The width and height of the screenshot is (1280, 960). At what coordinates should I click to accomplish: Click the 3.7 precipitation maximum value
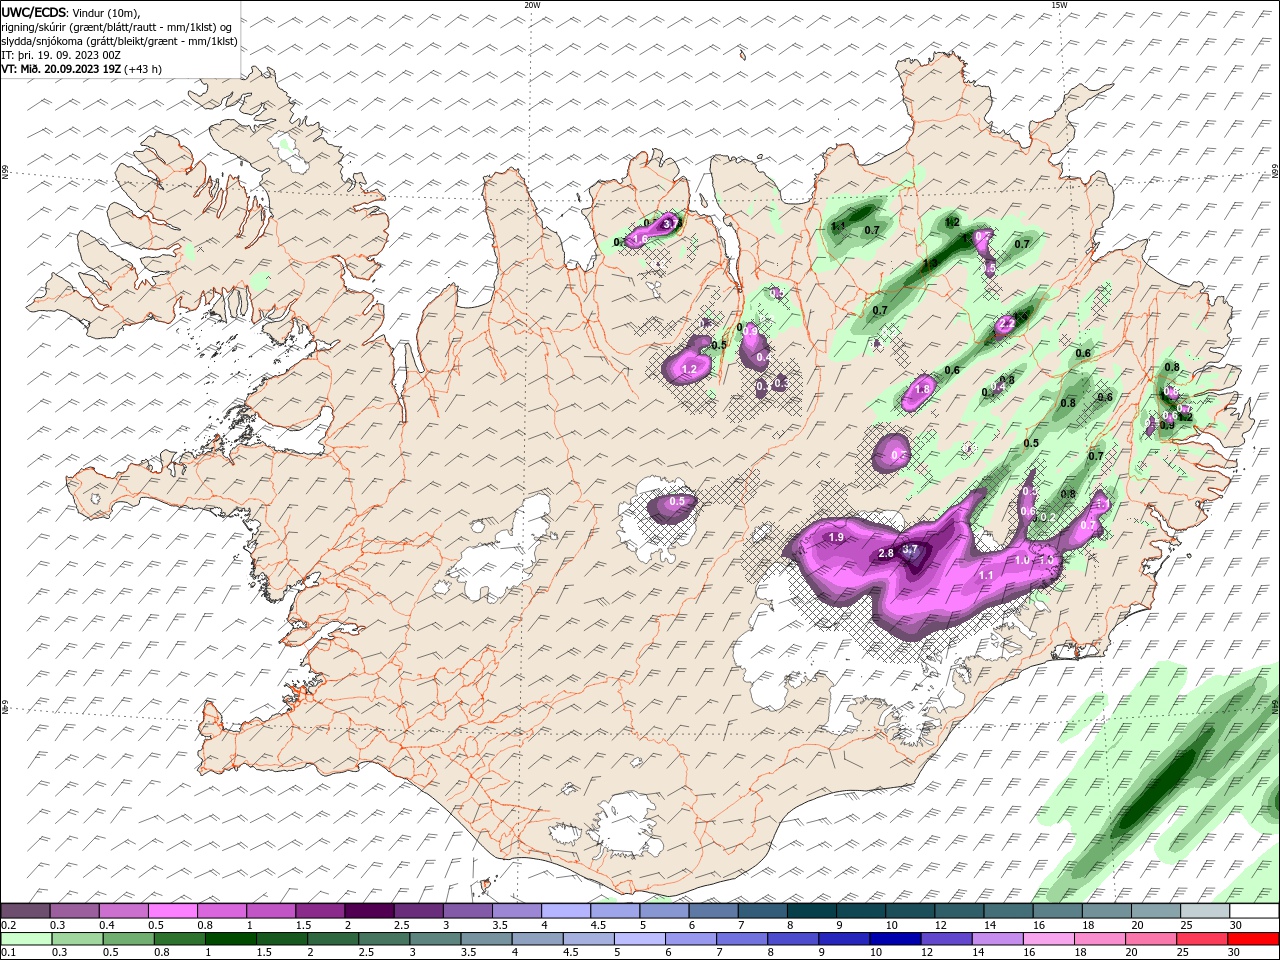coord(910,550)
